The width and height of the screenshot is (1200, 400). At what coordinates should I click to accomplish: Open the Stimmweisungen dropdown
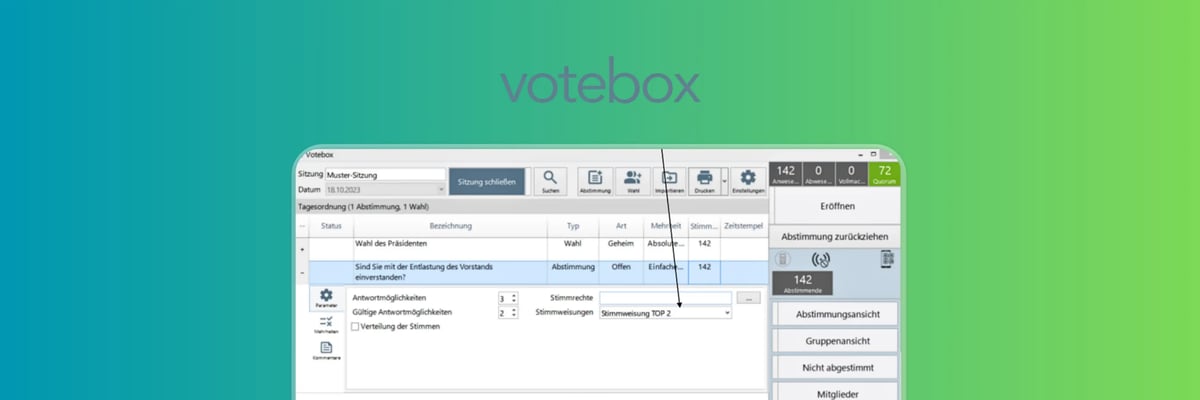666,313
